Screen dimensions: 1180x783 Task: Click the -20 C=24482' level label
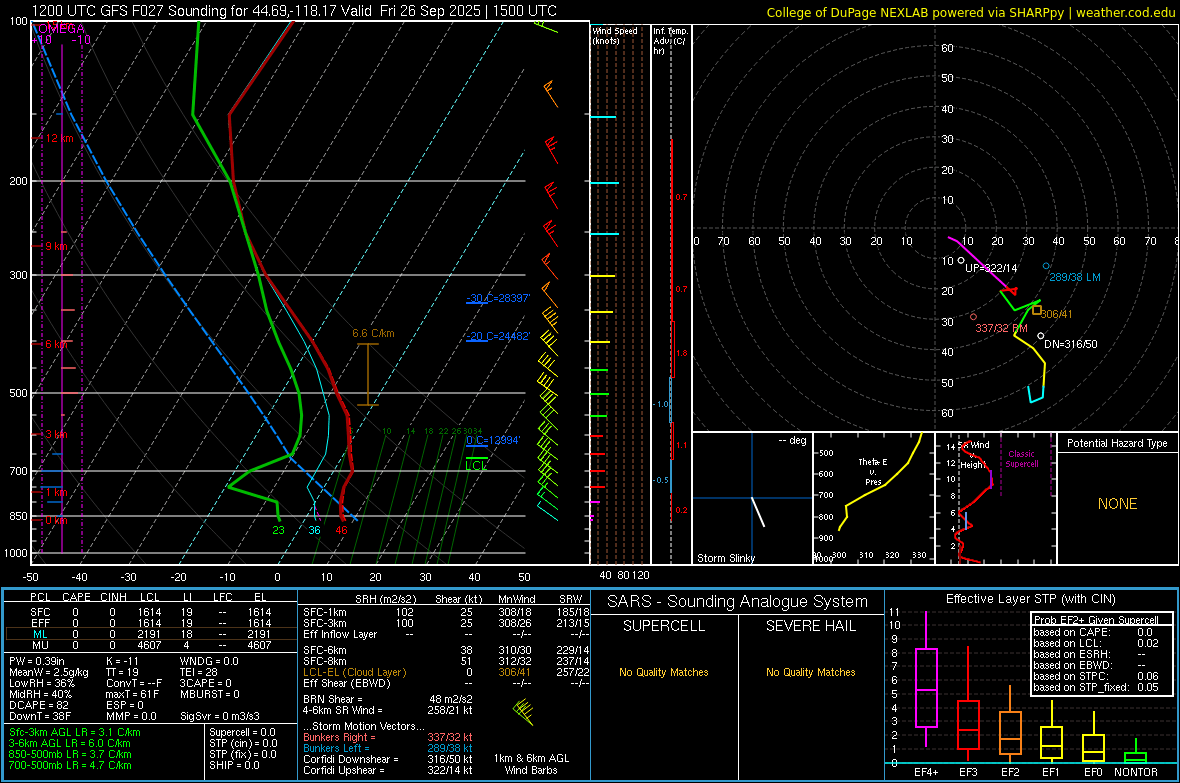coord(498,336)
